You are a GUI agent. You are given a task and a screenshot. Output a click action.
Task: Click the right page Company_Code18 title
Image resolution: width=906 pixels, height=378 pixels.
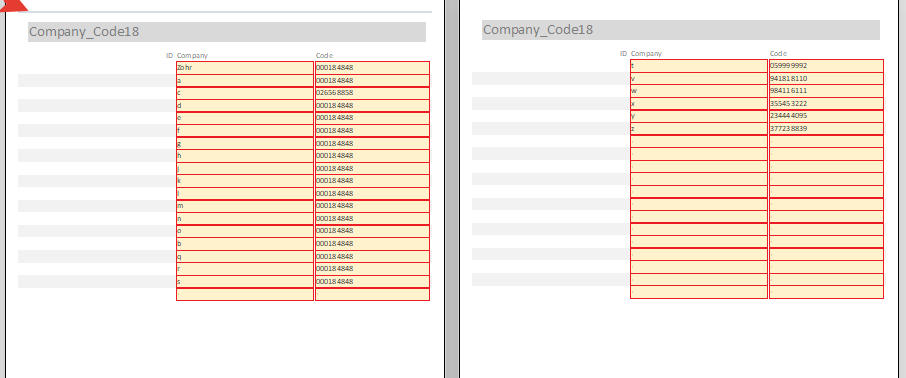click(x=538, y=29)
